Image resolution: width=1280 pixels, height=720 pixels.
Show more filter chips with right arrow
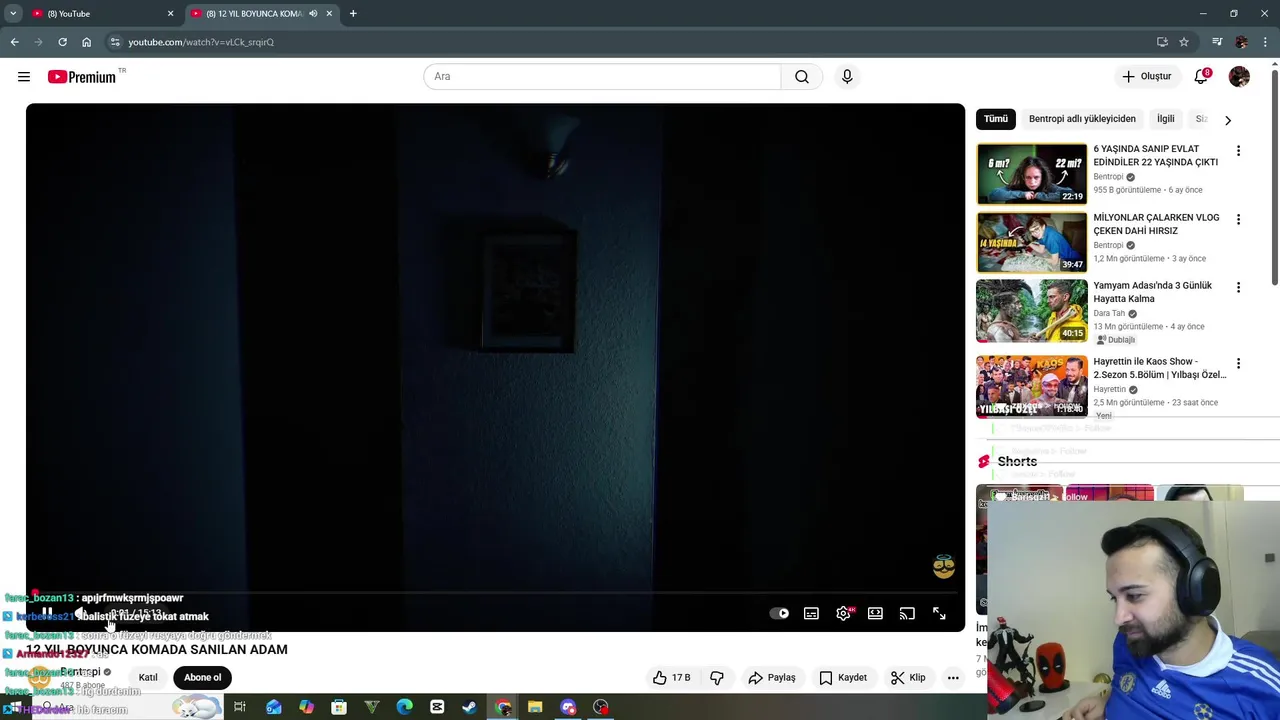[1228, 120]
